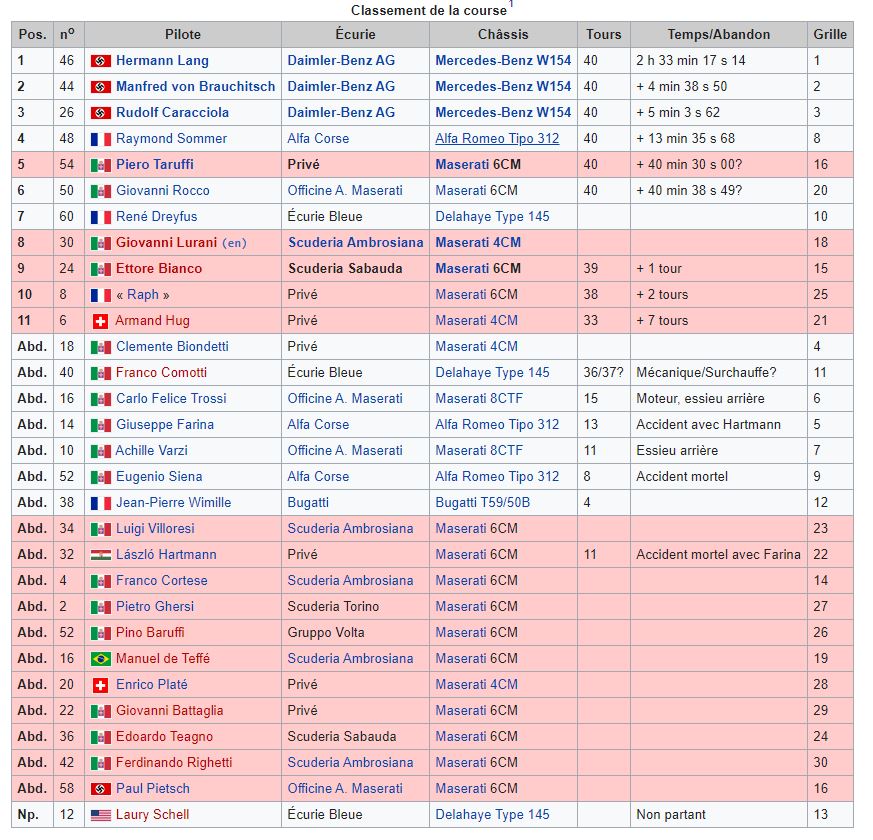
Task: Open the Paul Pietsch link
Action: point(153,788)
